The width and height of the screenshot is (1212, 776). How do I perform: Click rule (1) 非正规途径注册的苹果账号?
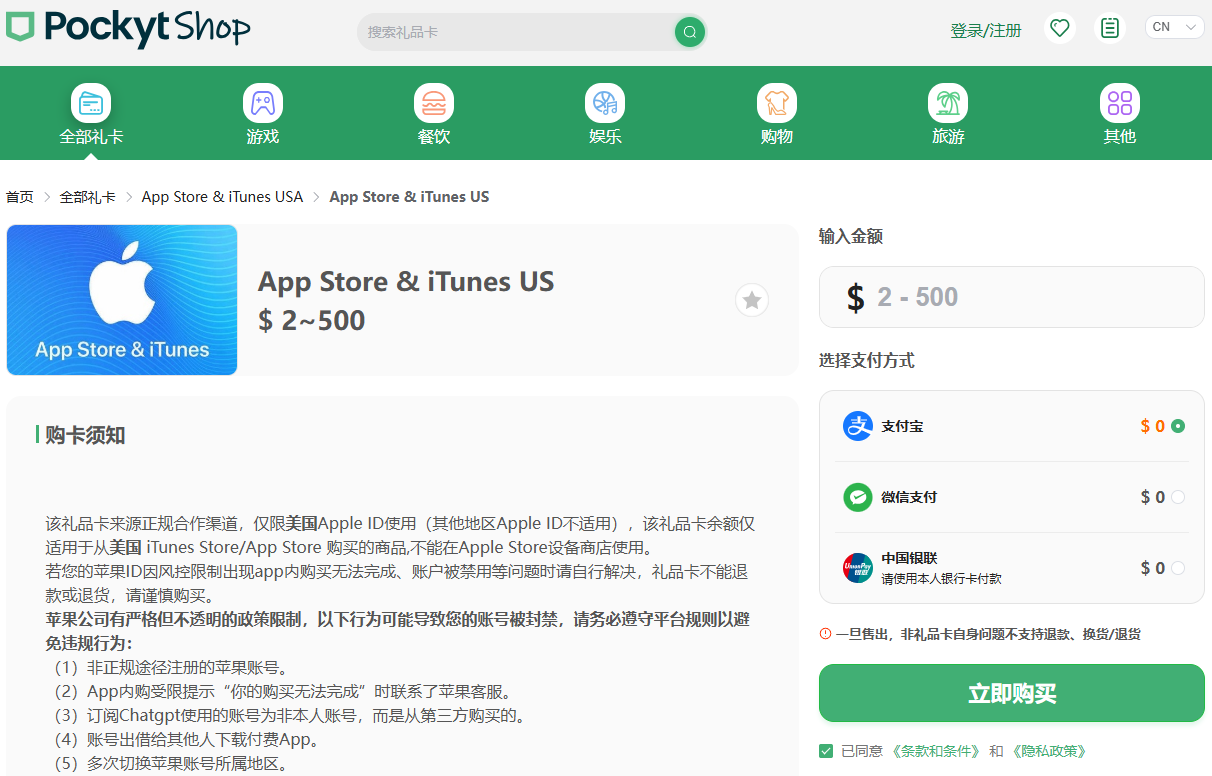pos(168,668)
